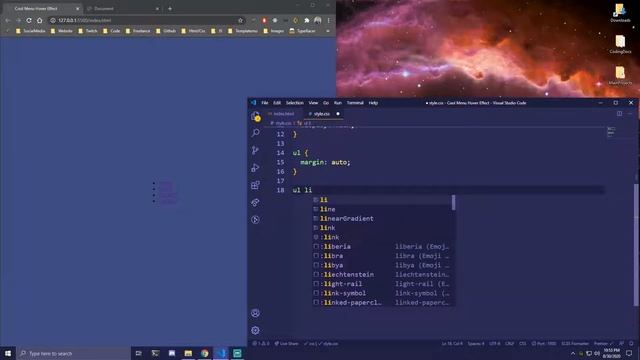This screenshot has height=360, width=640.
Task: Bookmark this page with the star icon
Action: tap(240, 20)
